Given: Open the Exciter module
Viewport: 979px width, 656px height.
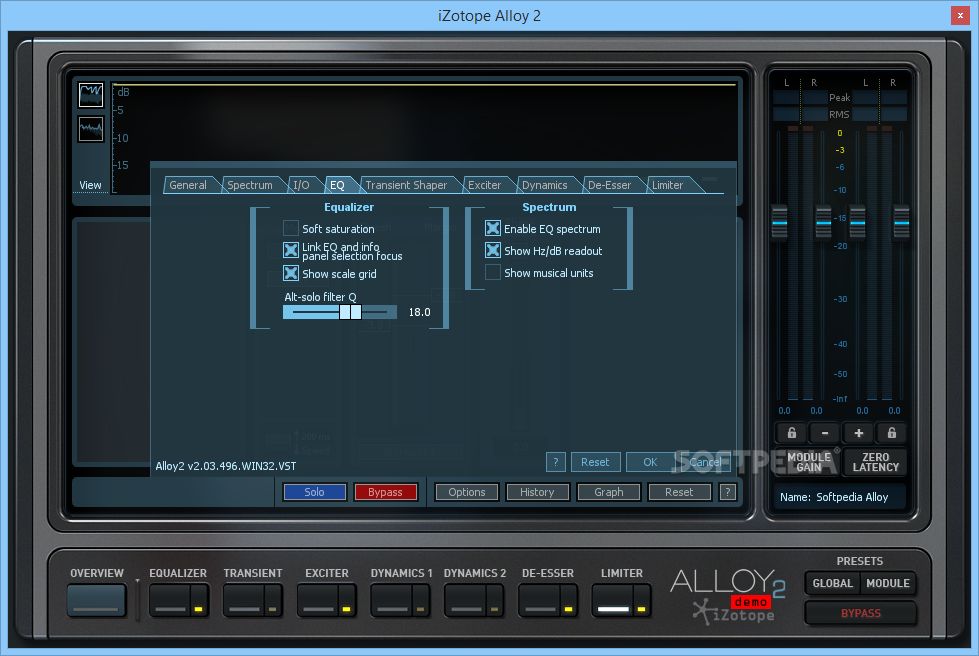Looking at the screenshot, I should [x=318, y=601].
